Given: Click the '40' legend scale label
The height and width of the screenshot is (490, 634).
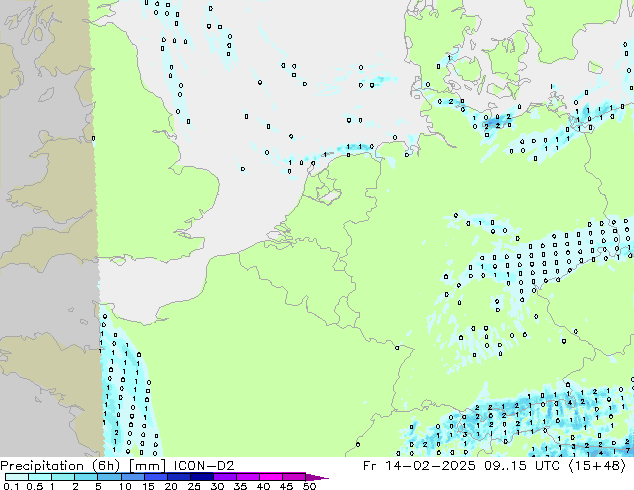Looking at the screenshot, I should tap(263, 486).
